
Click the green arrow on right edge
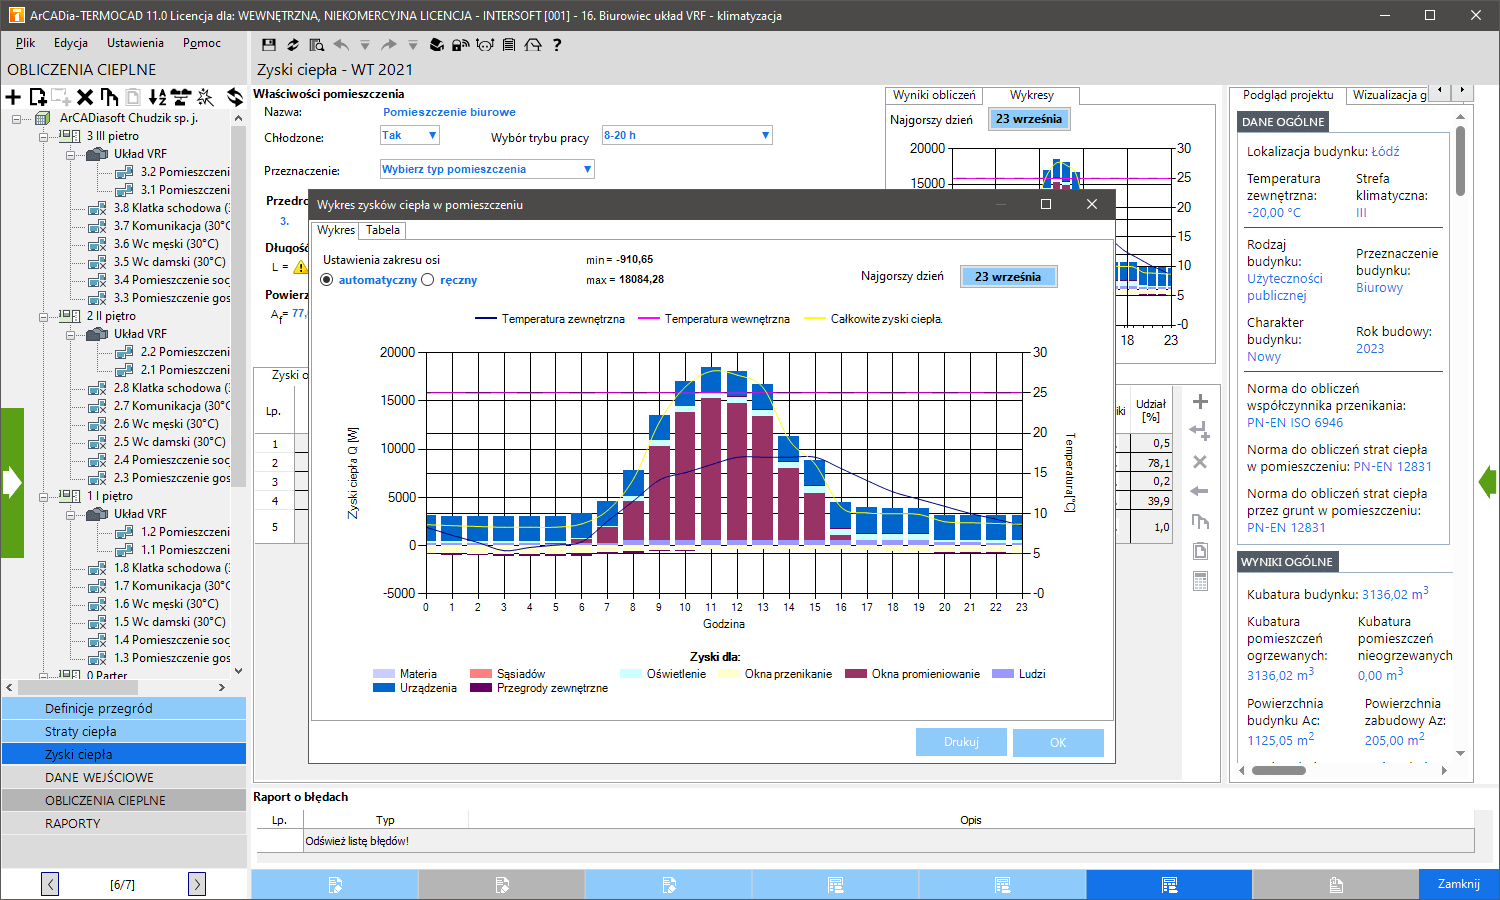(1488, 482)
